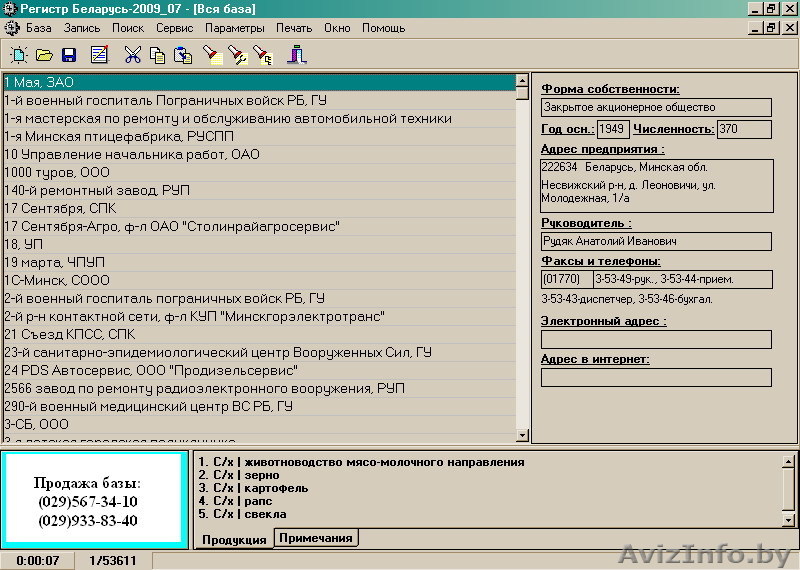The image size is (800, 570).
Task: Click the flashlight with wrench search icon
Action: click(x=237, y=55)
